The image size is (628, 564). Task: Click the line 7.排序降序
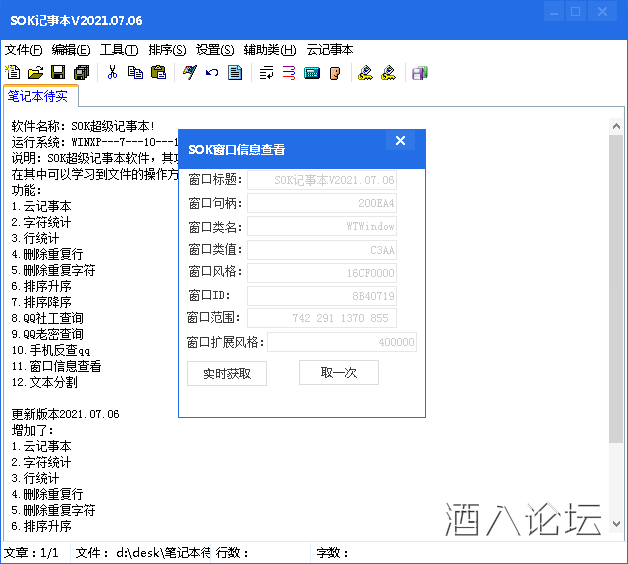(41, 302)
